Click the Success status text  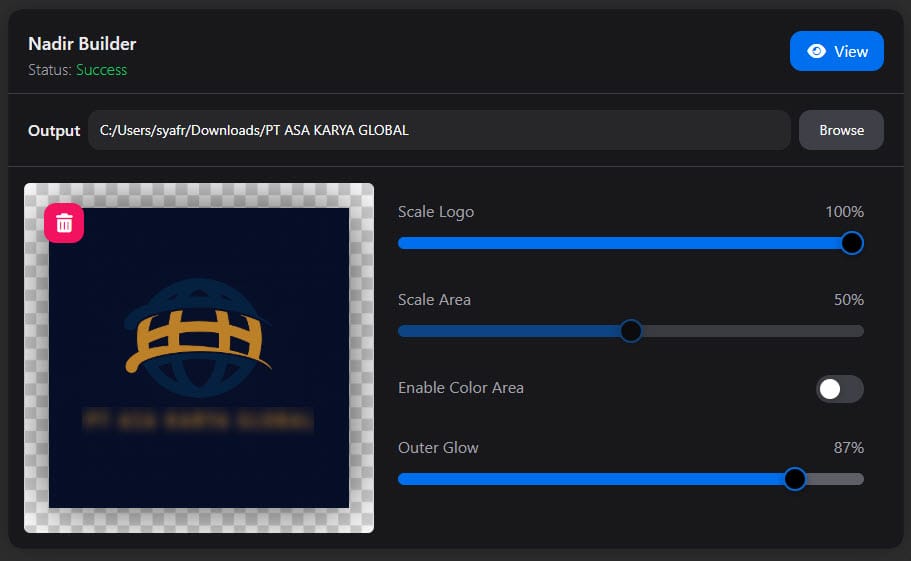(102, 70)
